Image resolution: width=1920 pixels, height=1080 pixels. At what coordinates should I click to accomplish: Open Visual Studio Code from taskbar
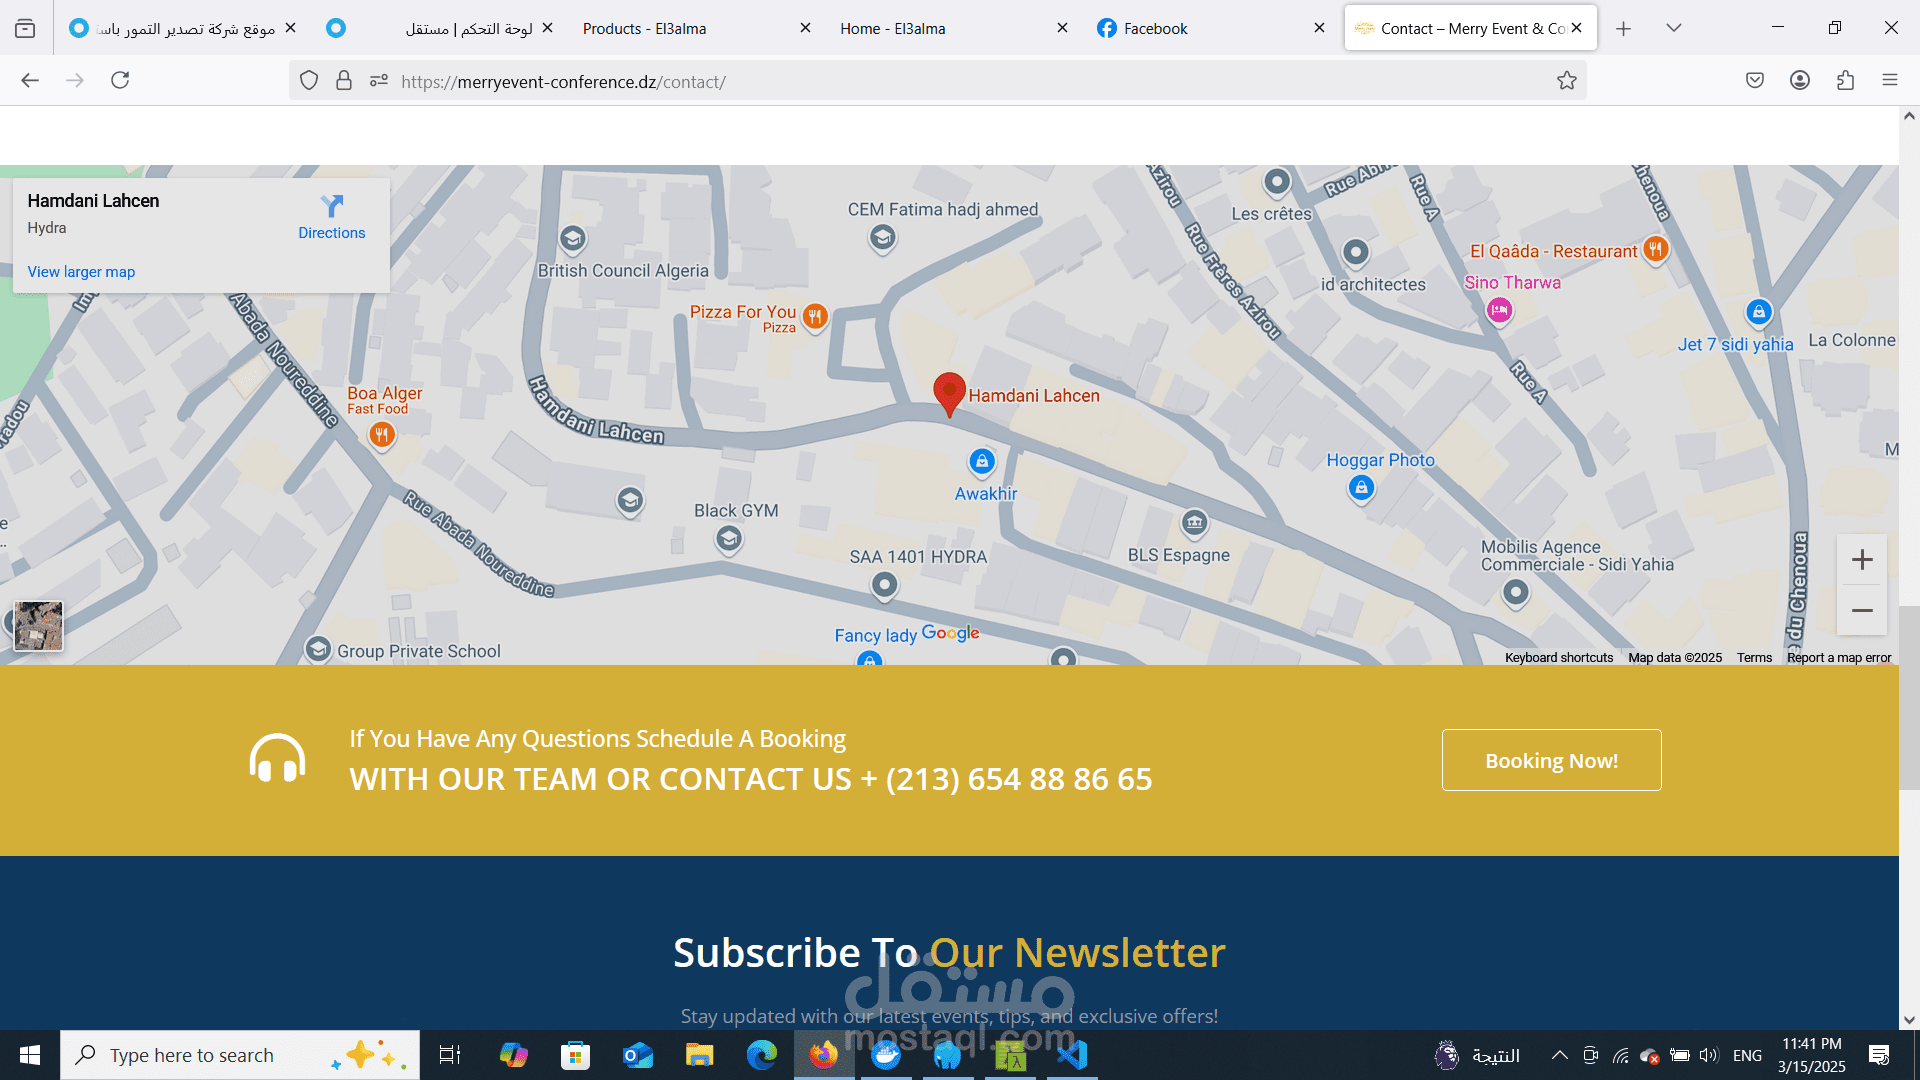(1071, 1055)
